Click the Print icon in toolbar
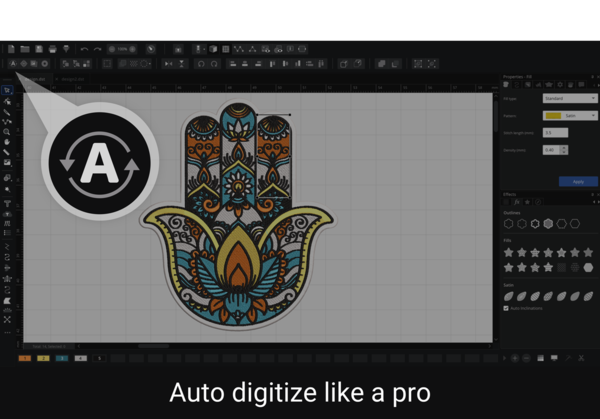Image resolution: width=600 pixels, height=419 pixels. point(52,48)
